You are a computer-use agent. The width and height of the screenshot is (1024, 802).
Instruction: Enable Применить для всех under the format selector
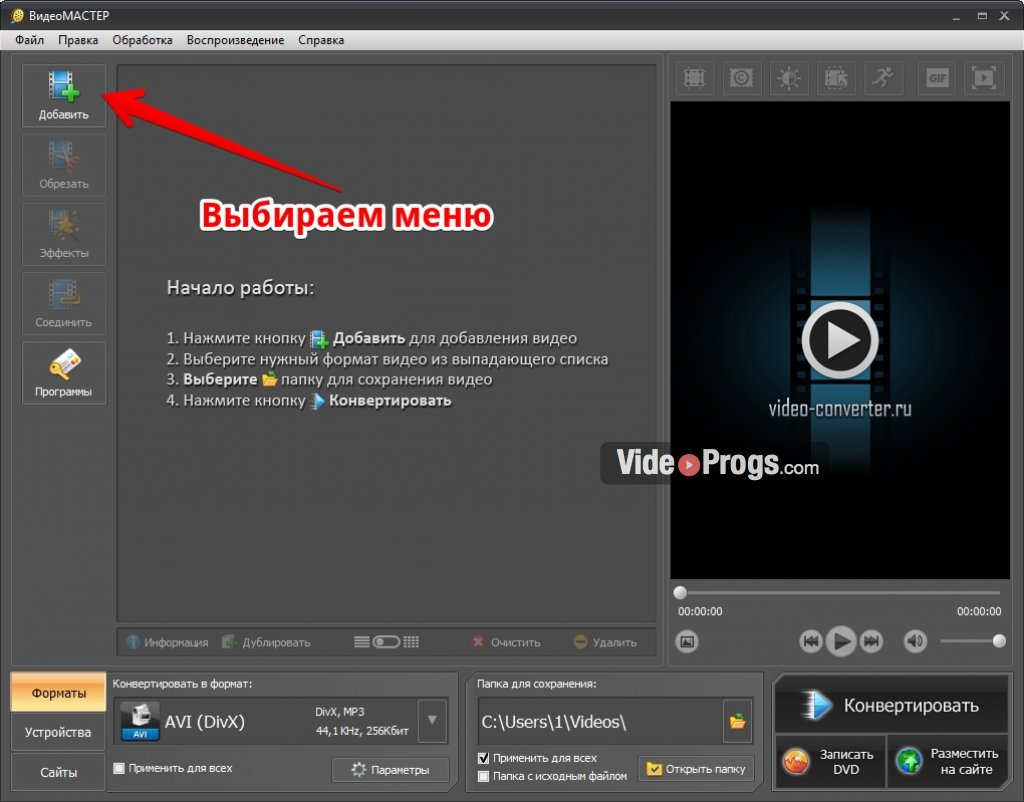coord(119,768)
